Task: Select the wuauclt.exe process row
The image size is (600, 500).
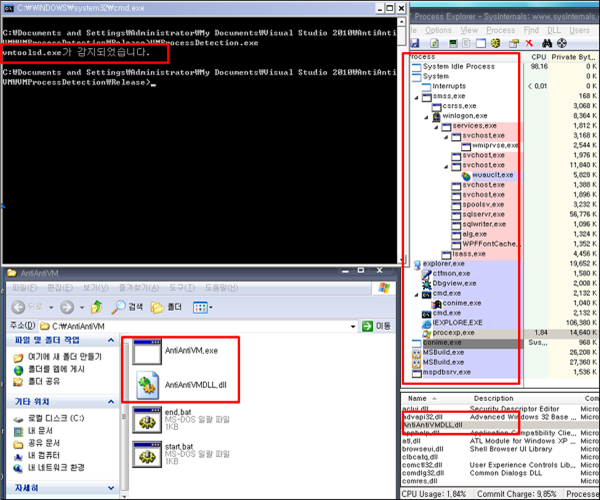Action: [x=505, y=175]
